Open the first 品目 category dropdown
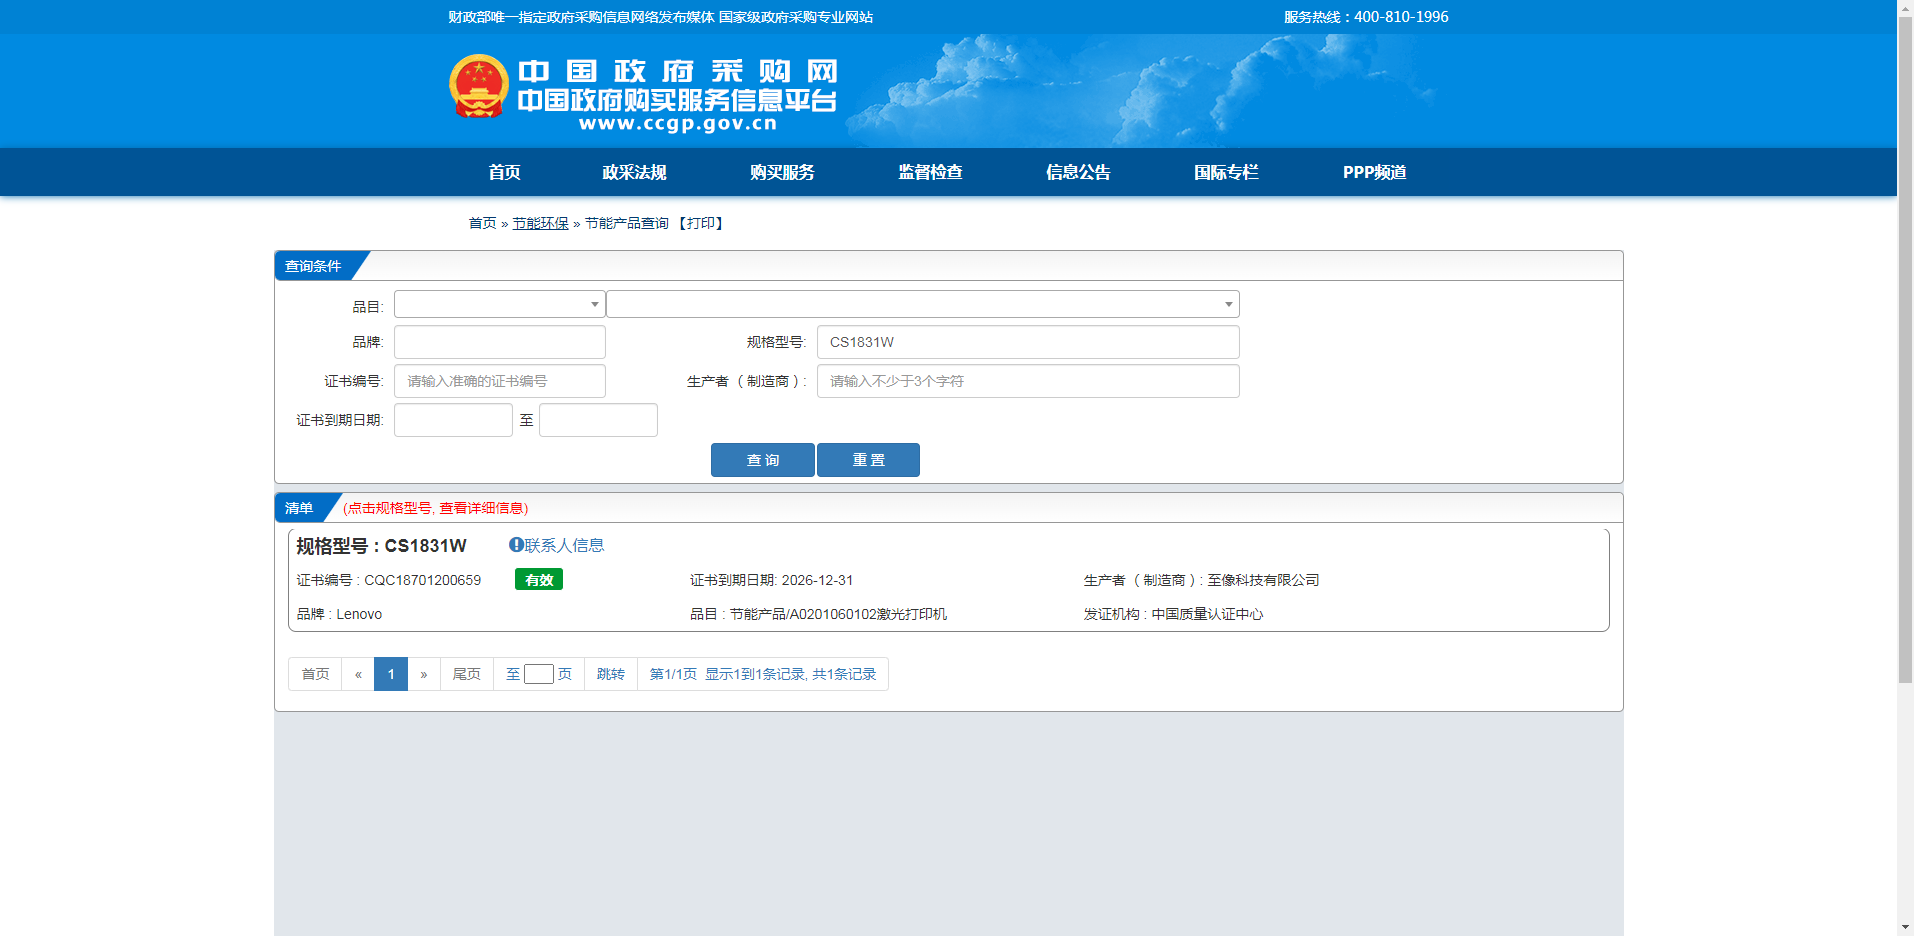 tap(499, 304)
